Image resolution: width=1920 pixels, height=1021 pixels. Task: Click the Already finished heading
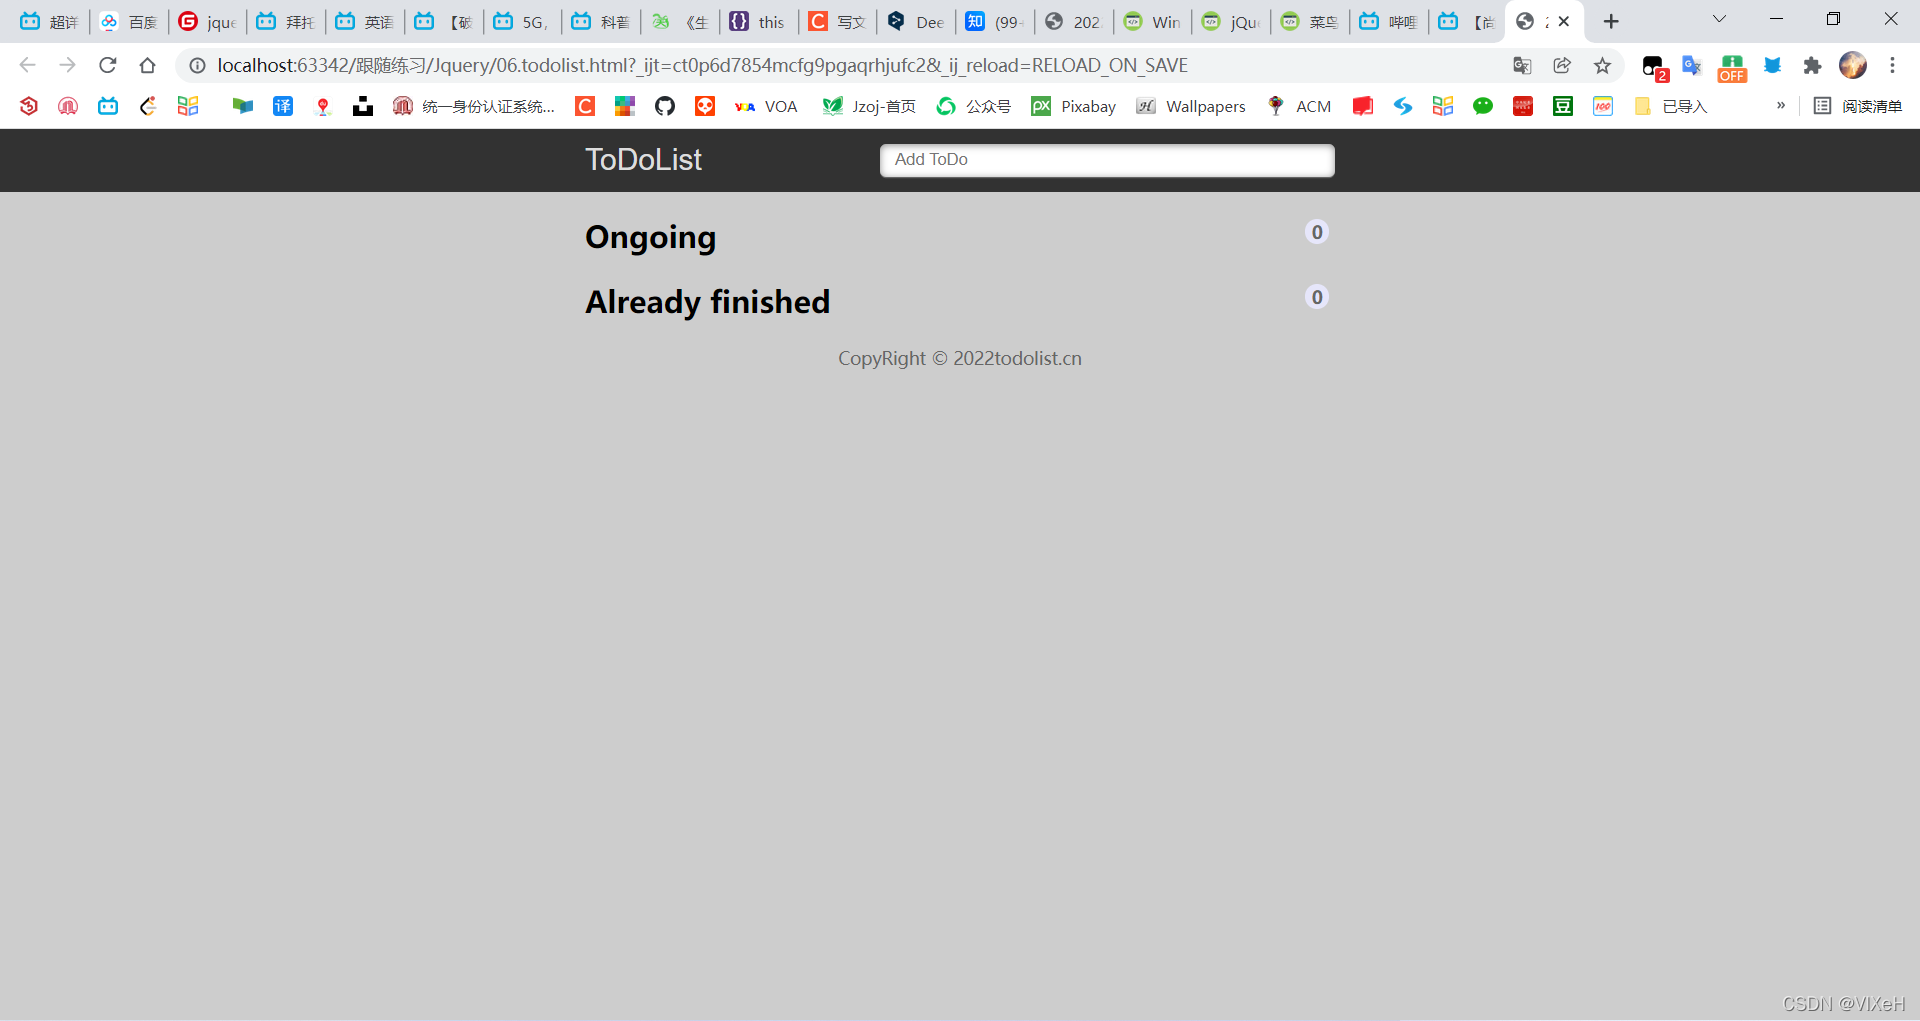point(707,302)
